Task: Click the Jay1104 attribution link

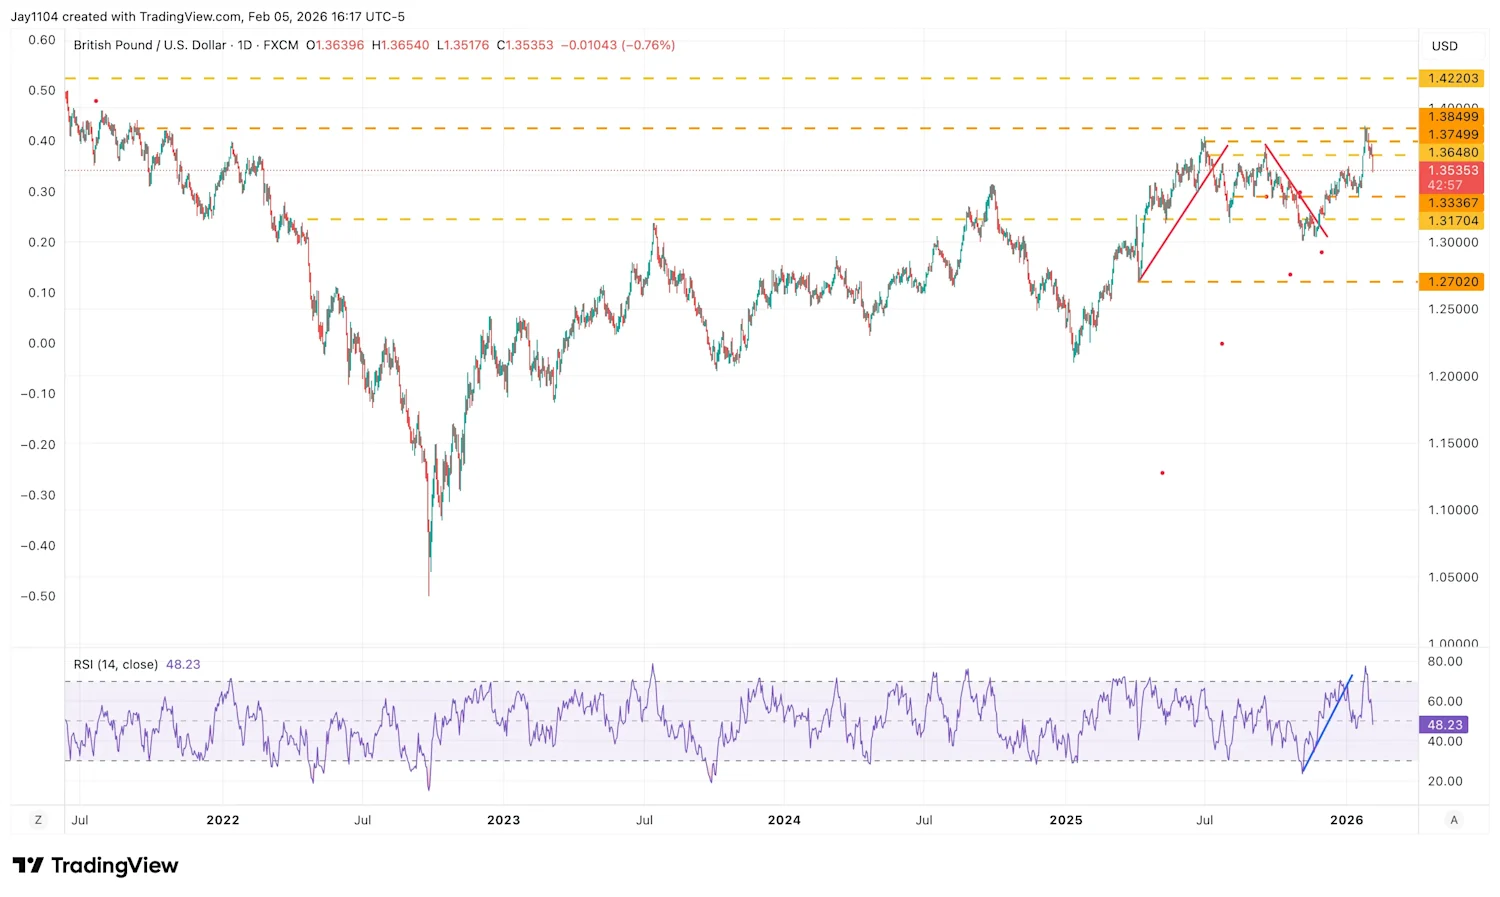Action: 34,16
